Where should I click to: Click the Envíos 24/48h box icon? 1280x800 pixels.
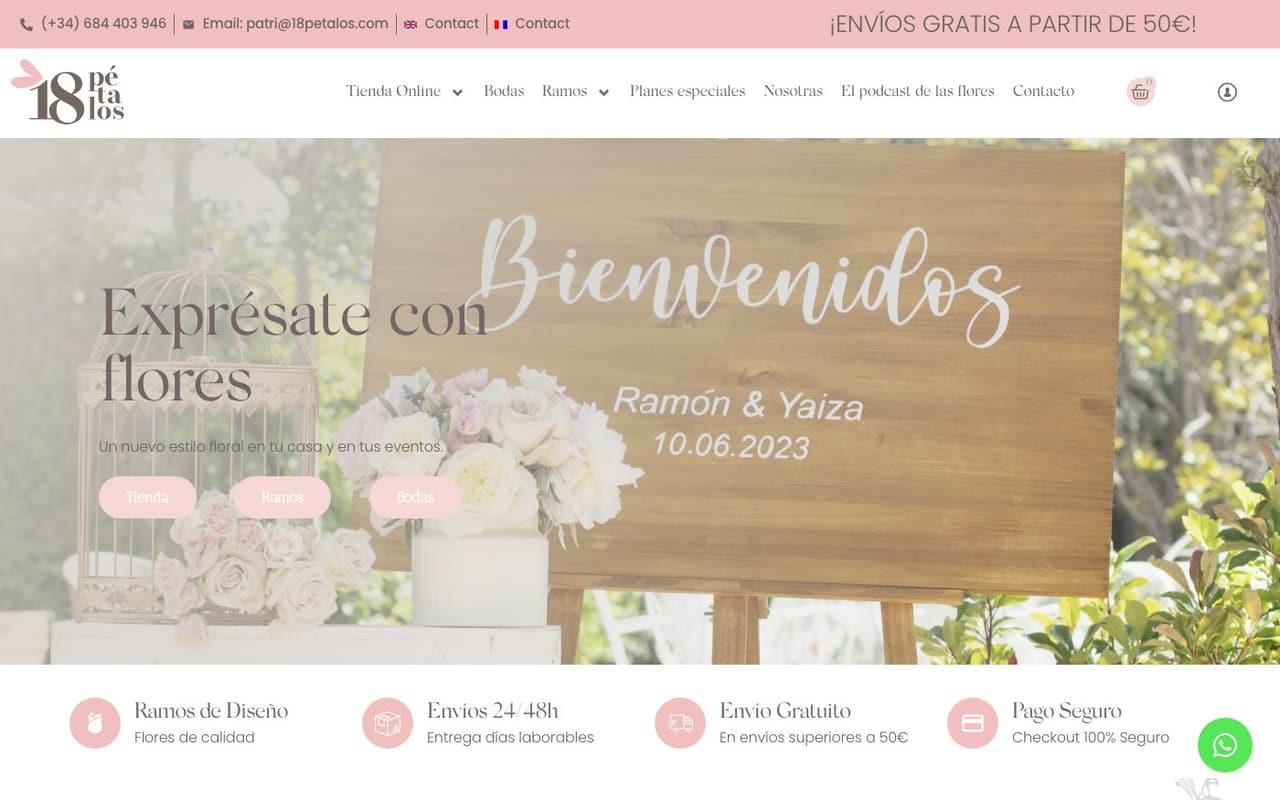[x=387, y=723]
